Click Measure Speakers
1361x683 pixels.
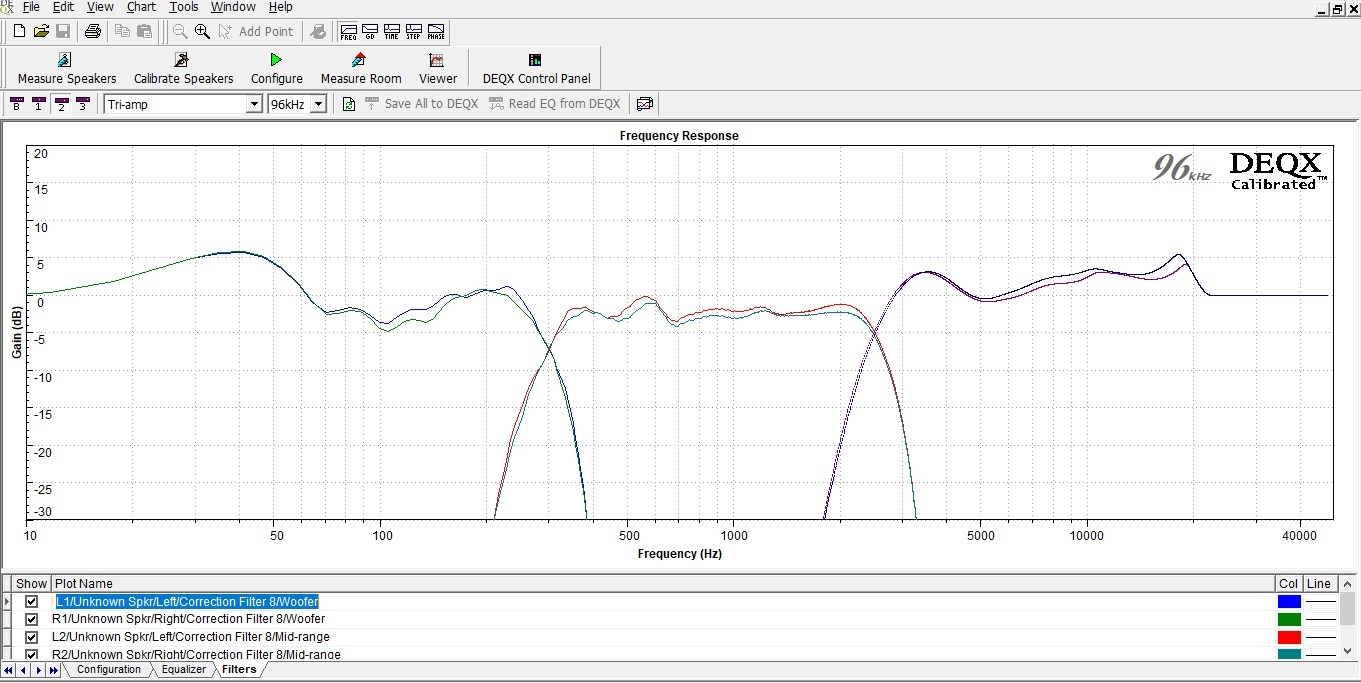[67, 69]
